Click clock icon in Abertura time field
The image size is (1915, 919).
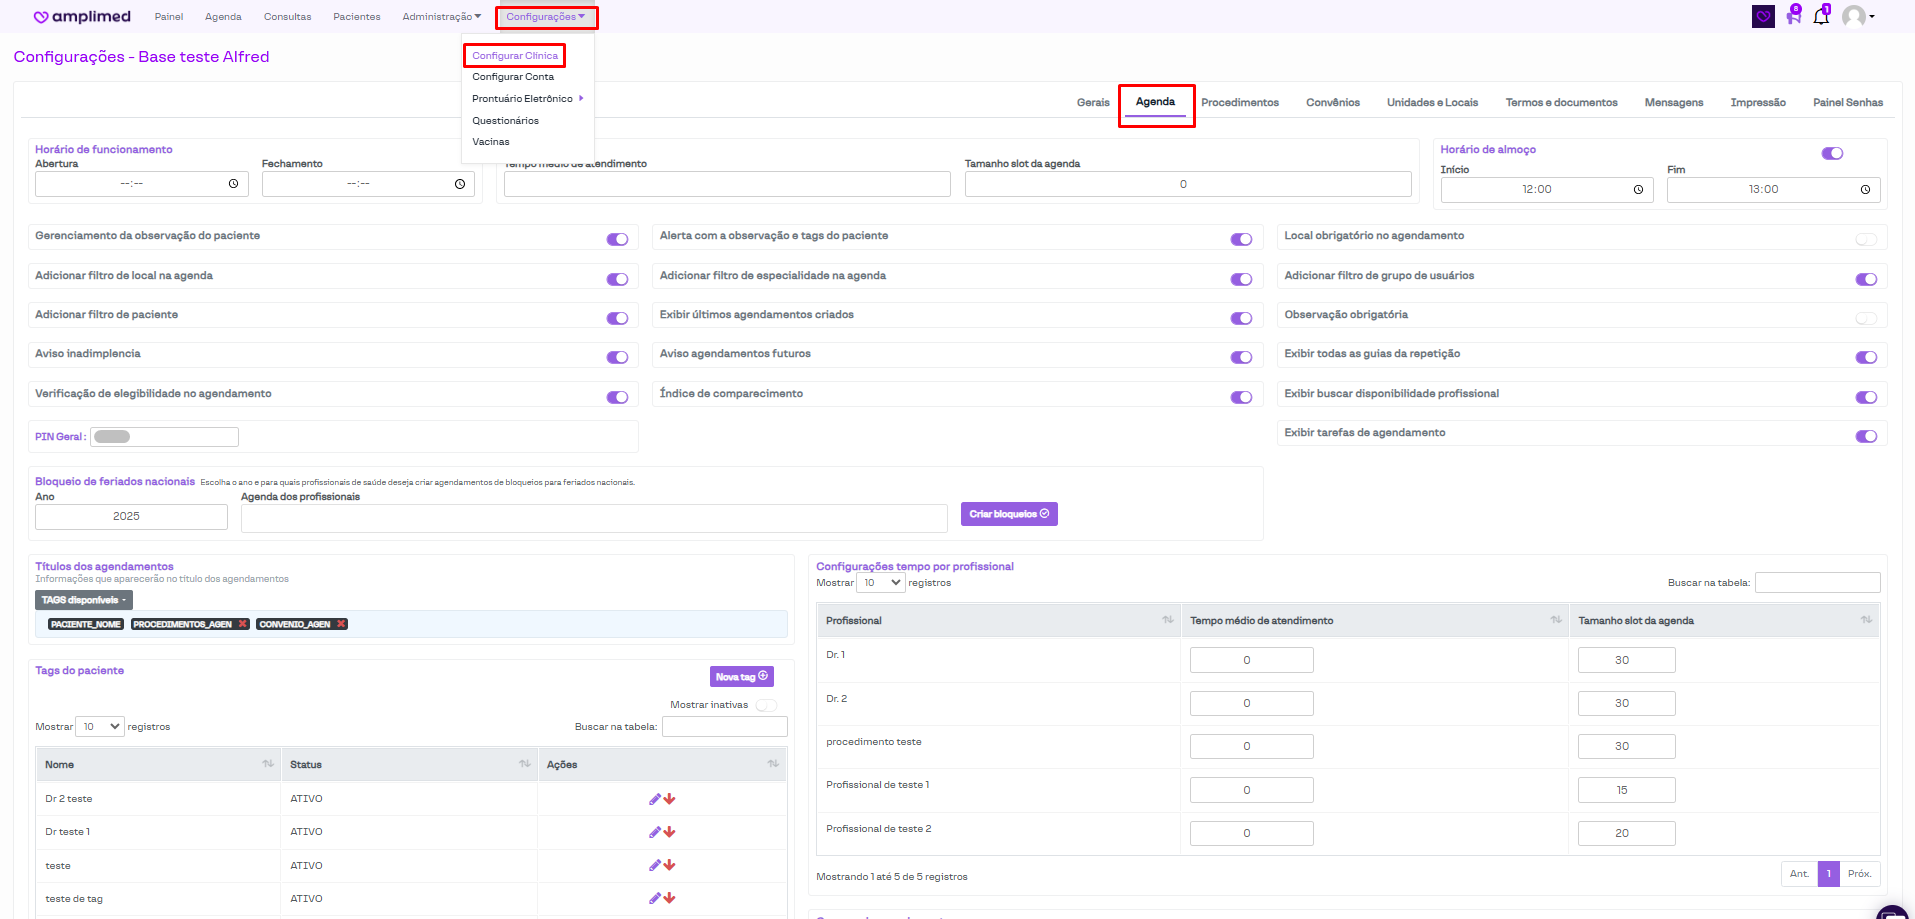(233, 184)
